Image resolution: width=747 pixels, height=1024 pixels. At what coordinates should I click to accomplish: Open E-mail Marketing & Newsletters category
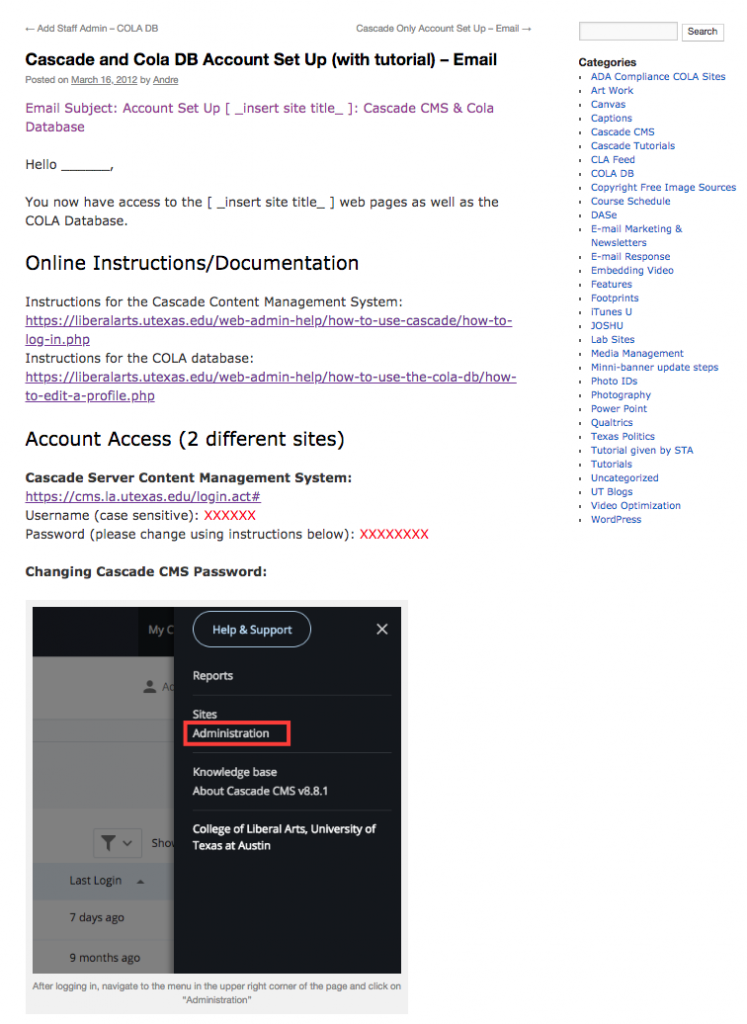[636, 236]
